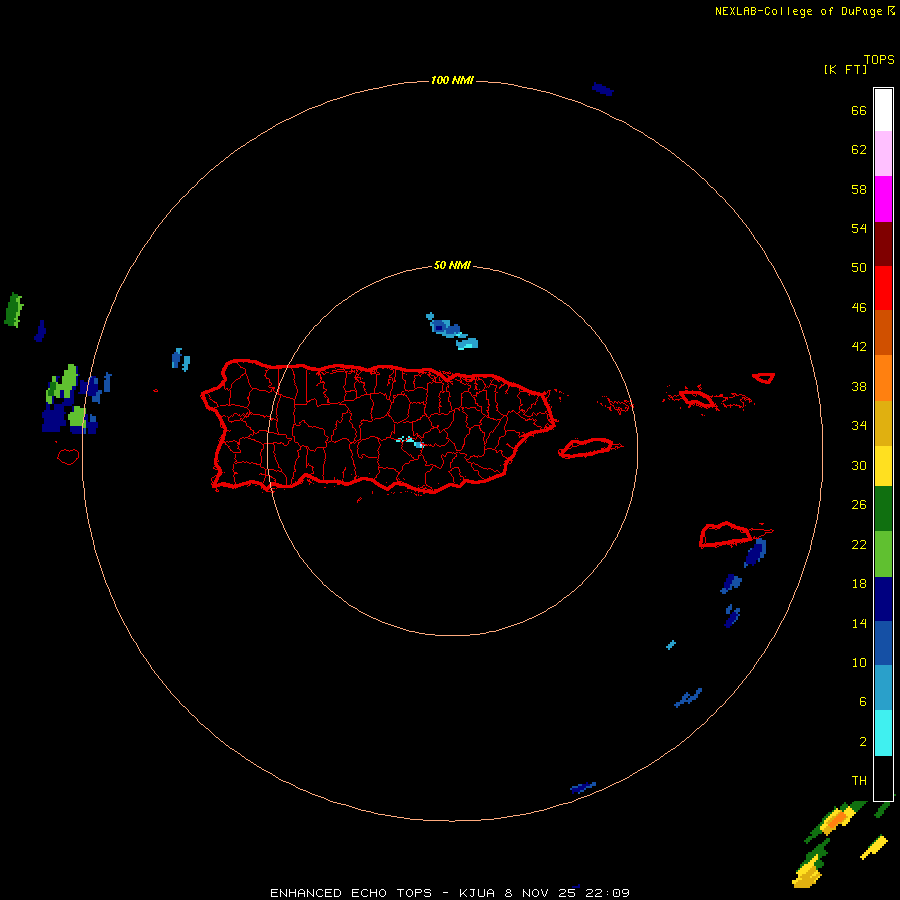The height and width of the screenshot is (900, 900).
Task: Click the Enhanced Echo Tops KJUA caption
Action: pyautogui.click(x=449, y=893)
